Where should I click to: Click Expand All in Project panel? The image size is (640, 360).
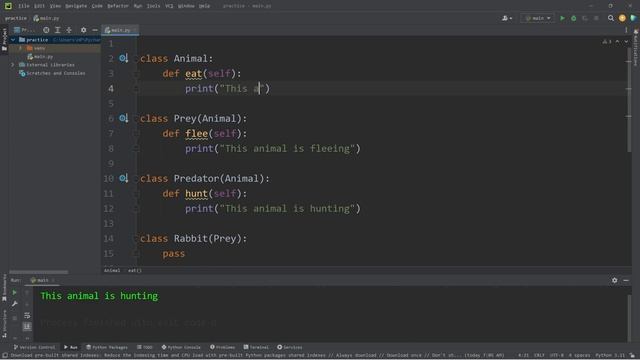click(58, 30)
